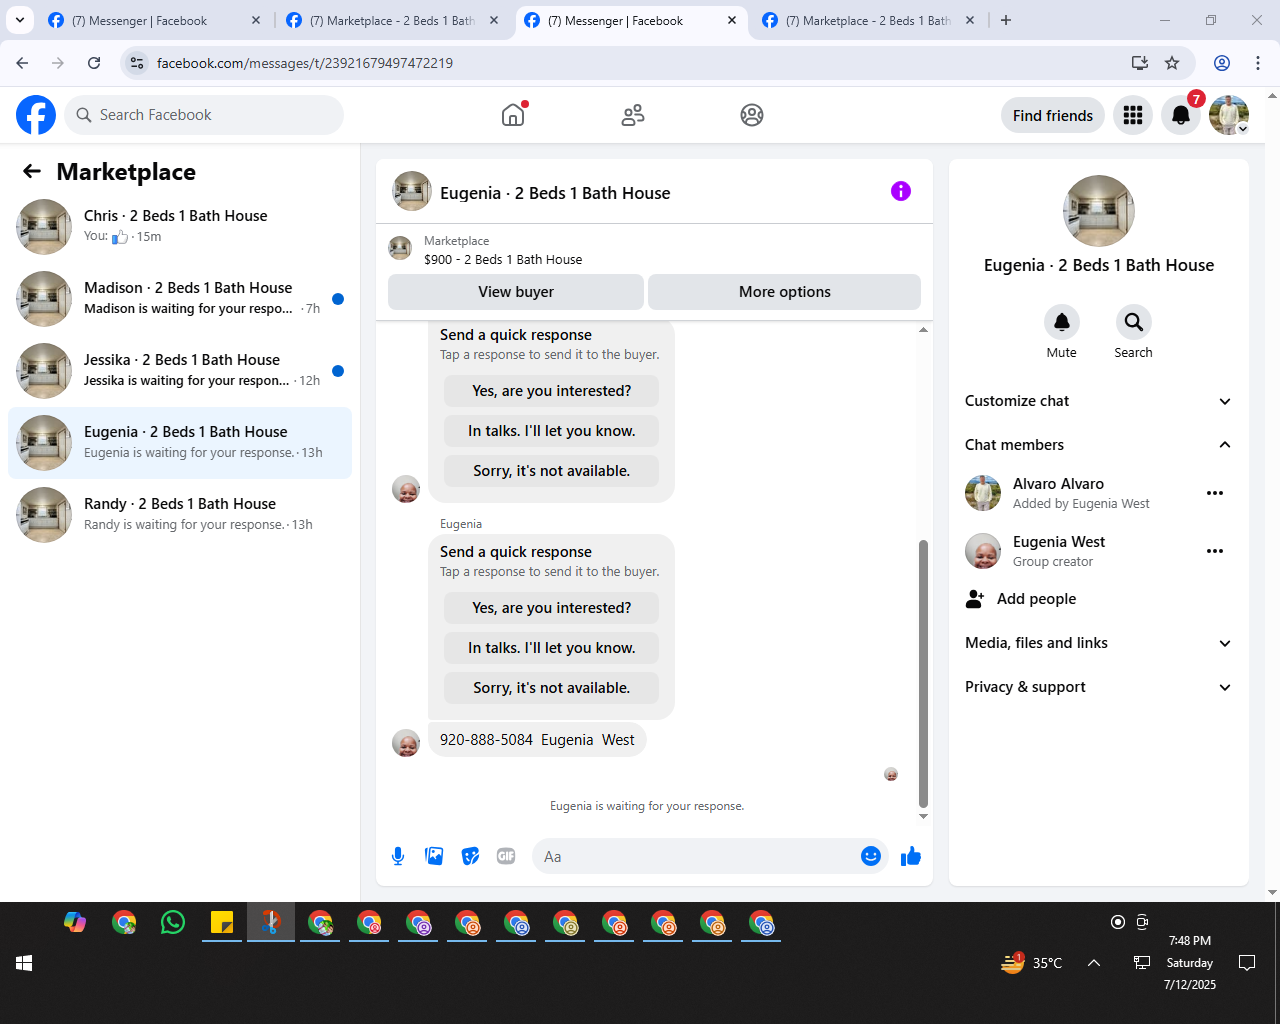Open Sticky Notes from taskbar
1280x1024 pixels.
point(222,922)
